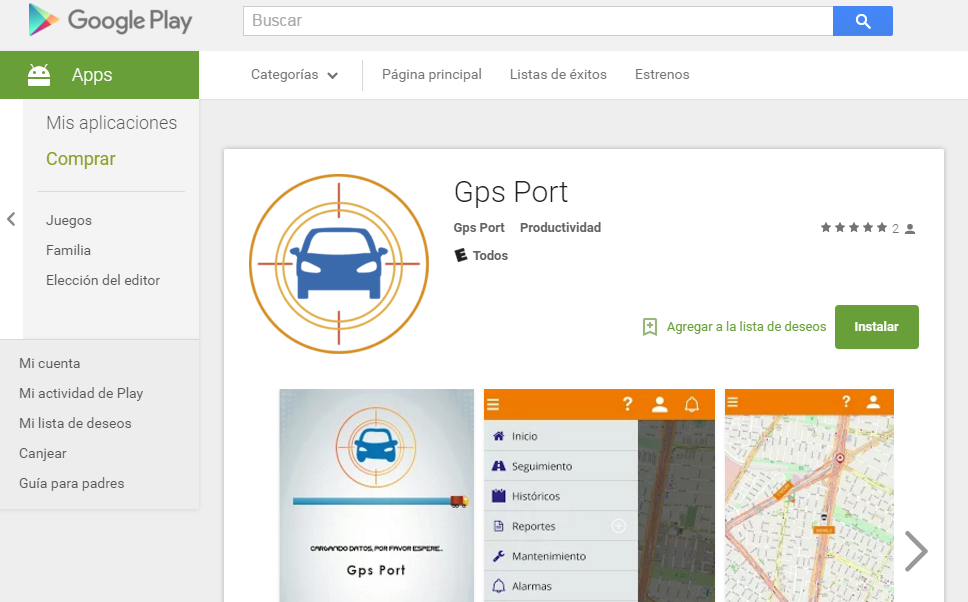Open the Página principal tab
Screen dimensions: 968x602
click(x=431, y=75)
